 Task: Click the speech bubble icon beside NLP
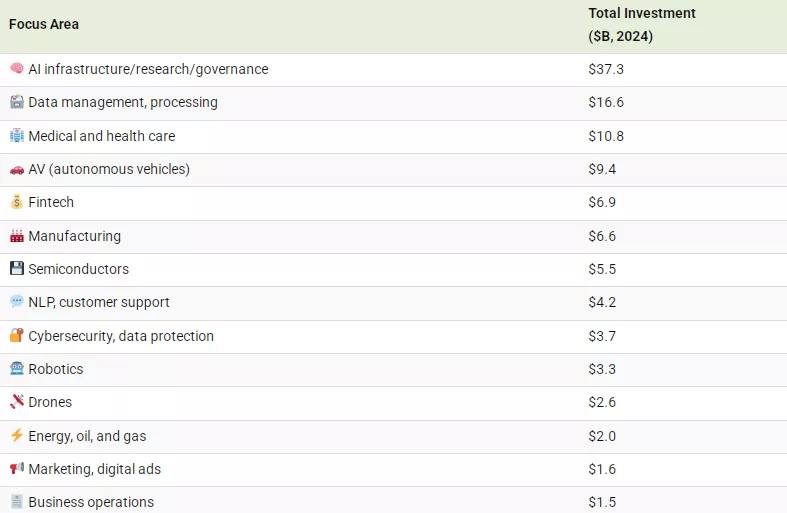click(16, 302)
